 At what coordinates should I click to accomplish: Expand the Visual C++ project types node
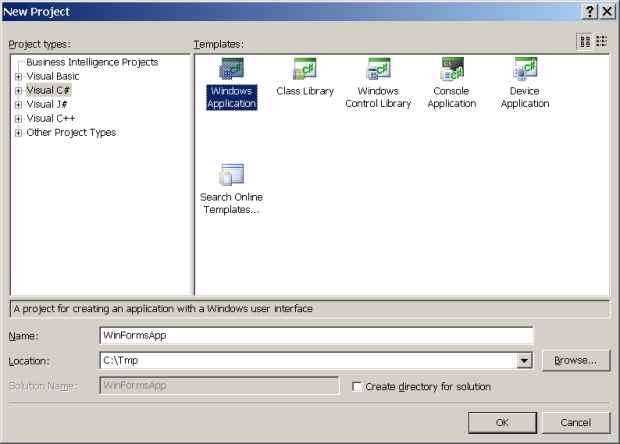pyautogui.click(x=18, y=118)
